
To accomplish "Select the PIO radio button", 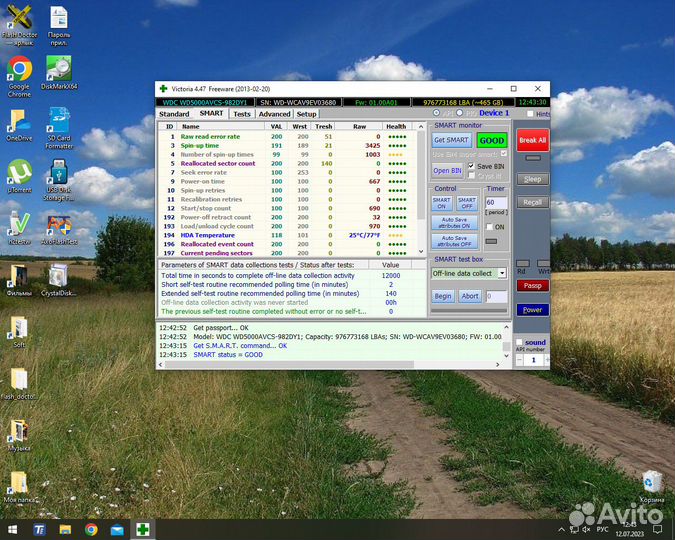I will tap(459, 113).
